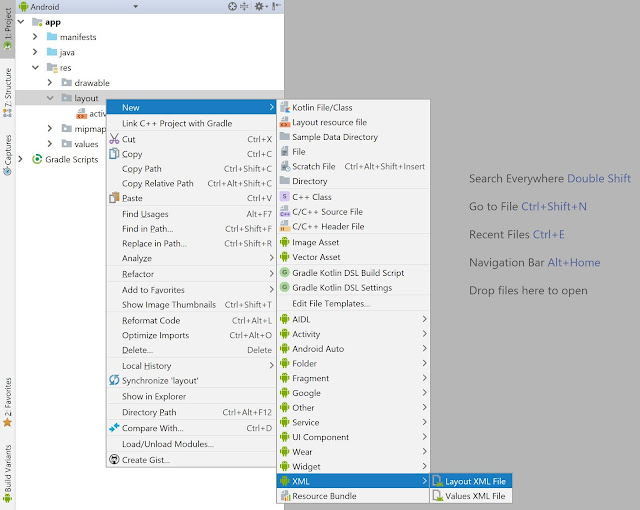Expand the manifests folder

(35, 37)
